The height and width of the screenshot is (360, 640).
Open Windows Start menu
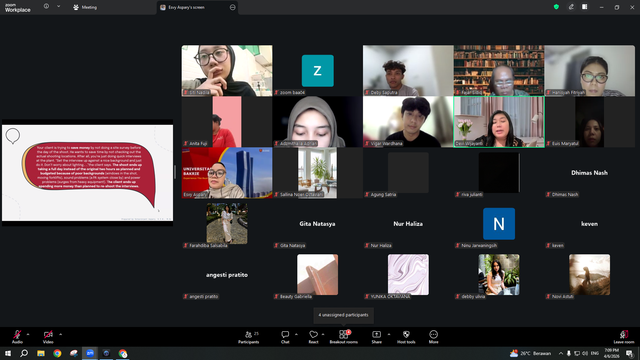coord(8,353)
